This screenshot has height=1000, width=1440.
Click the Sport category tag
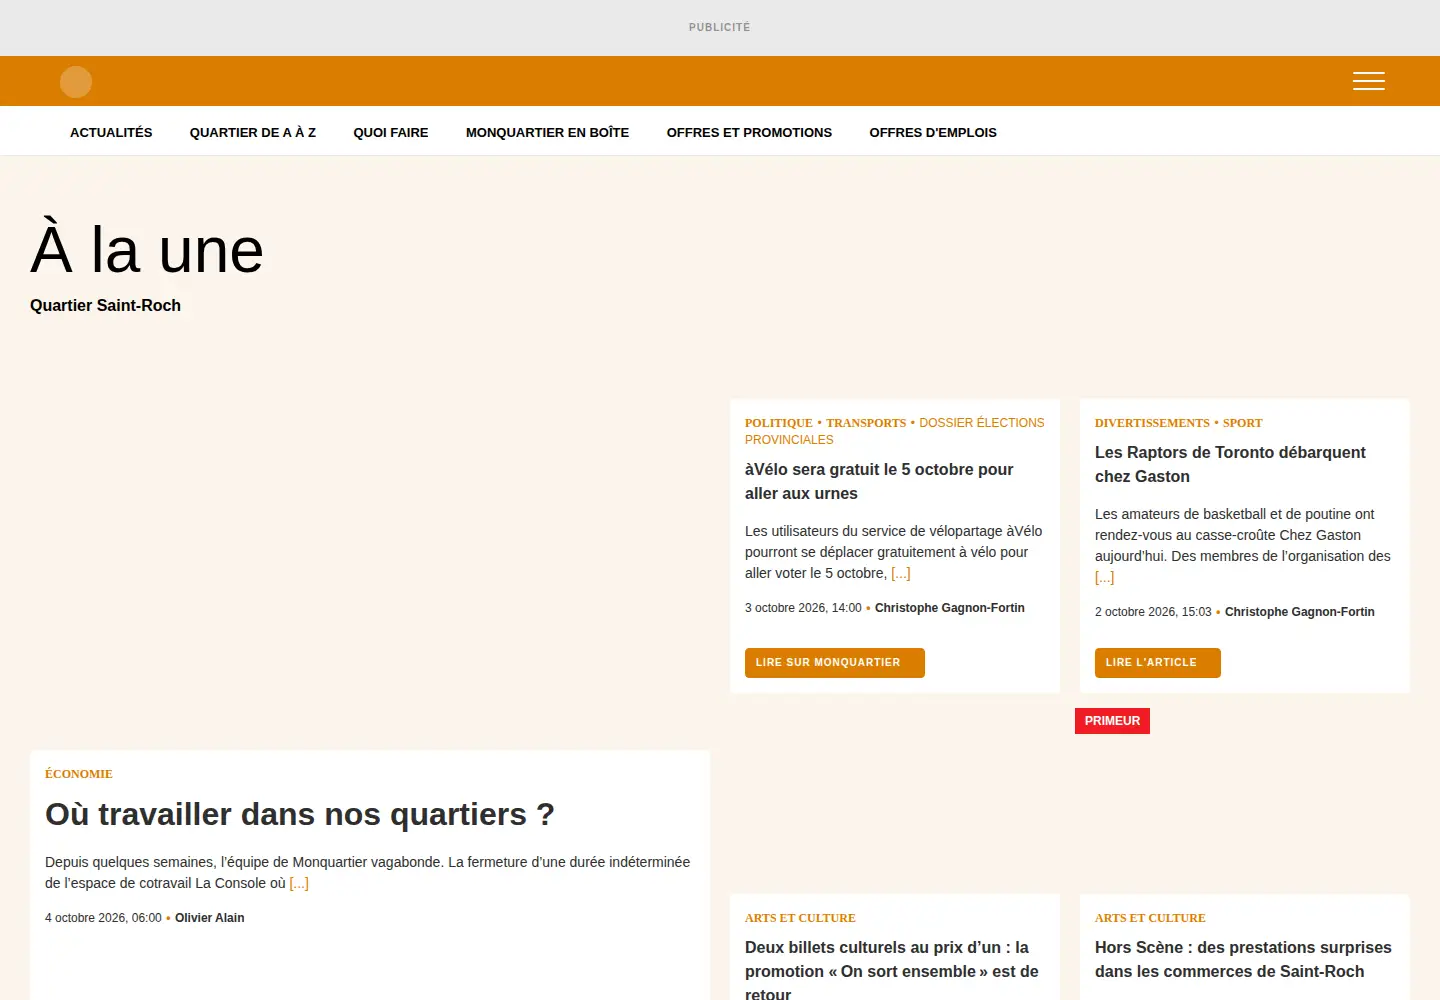[x=1243, y=423]
